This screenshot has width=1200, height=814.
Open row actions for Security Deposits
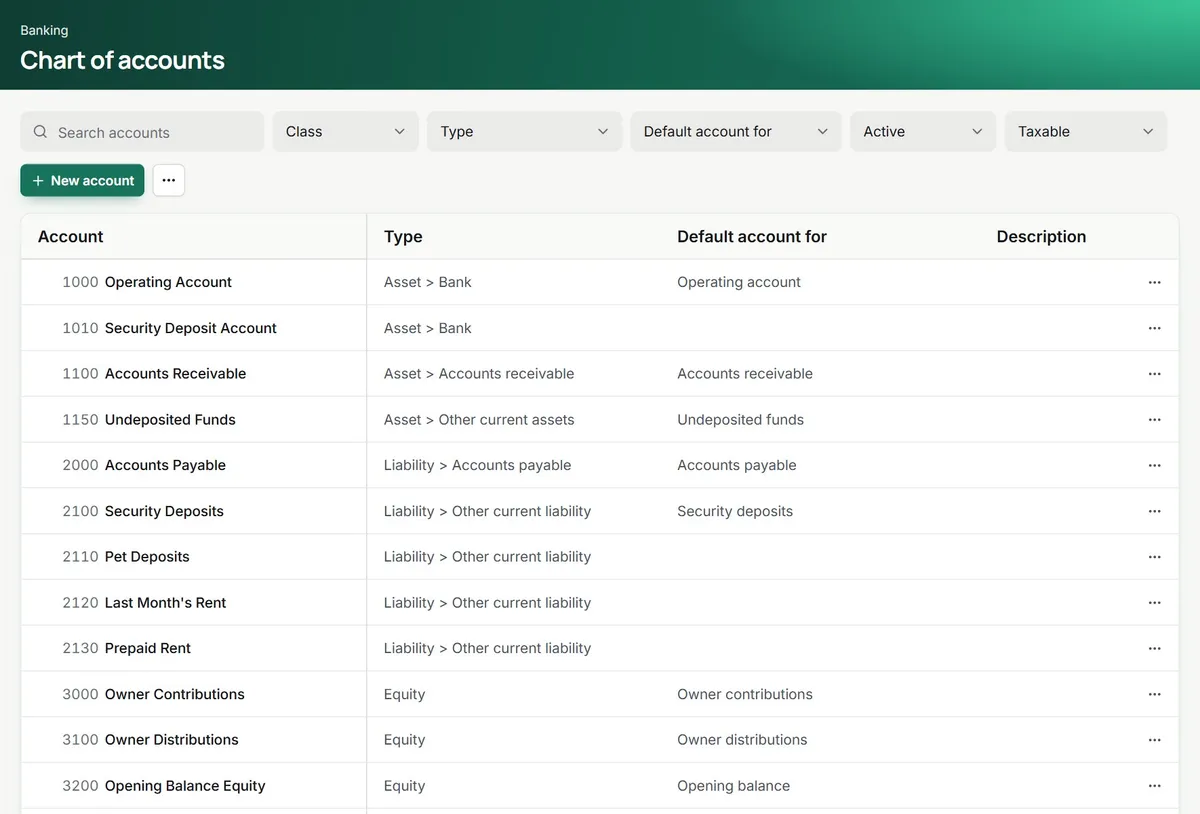(1154, 511)
